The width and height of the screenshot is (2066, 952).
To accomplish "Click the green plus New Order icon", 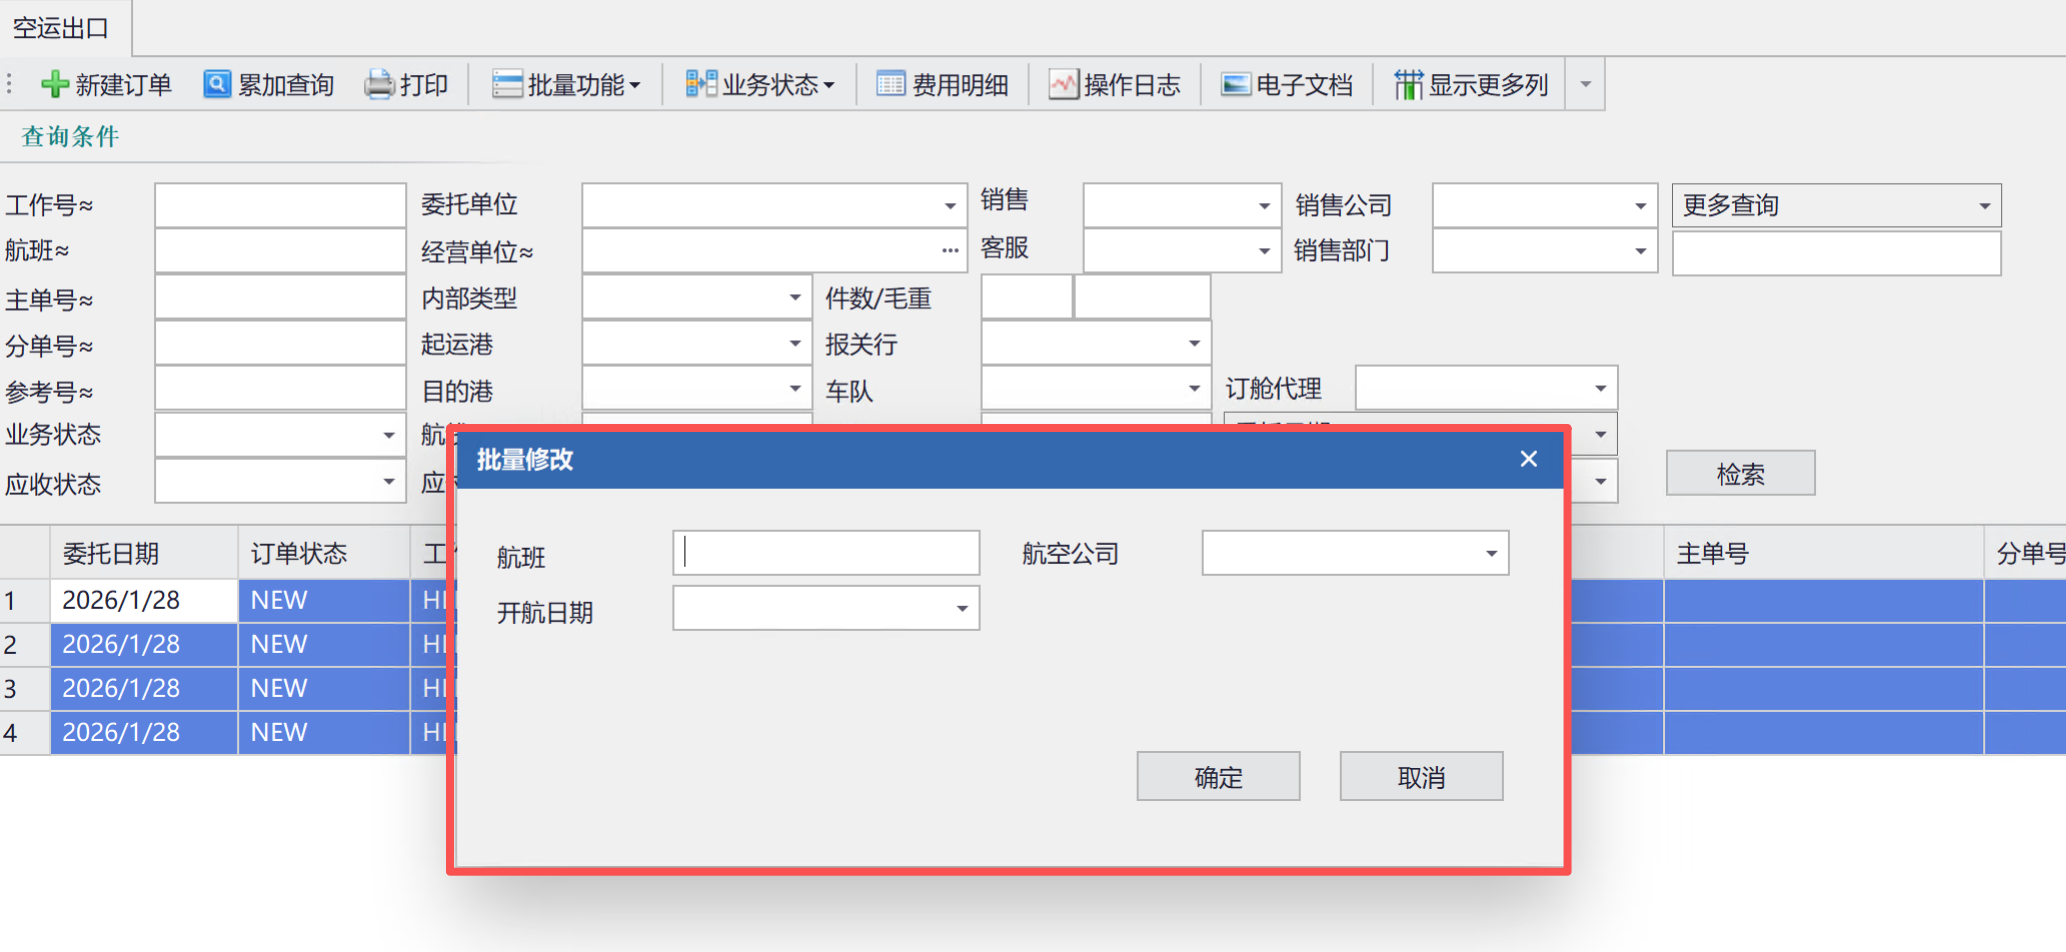I will pyautogui.click(x=54, y=84).
